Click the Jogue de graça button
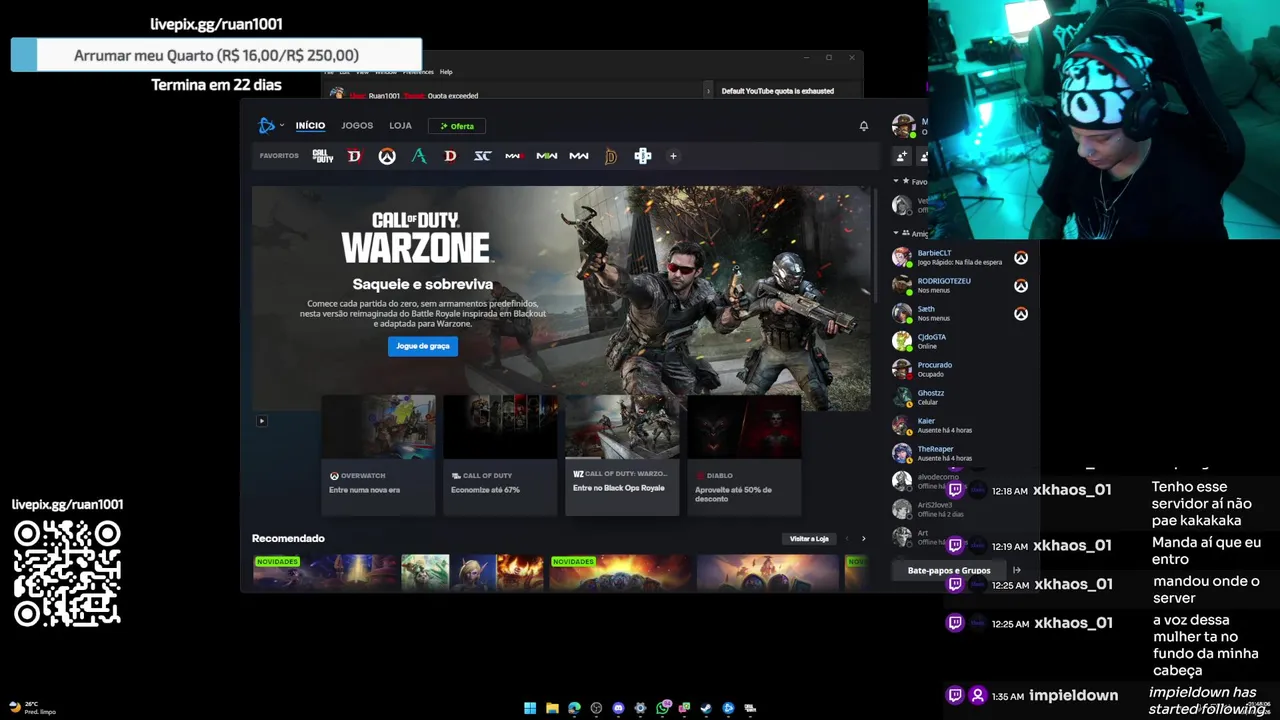Screen dimensions: 1280x720 click(x=423, y=346)
